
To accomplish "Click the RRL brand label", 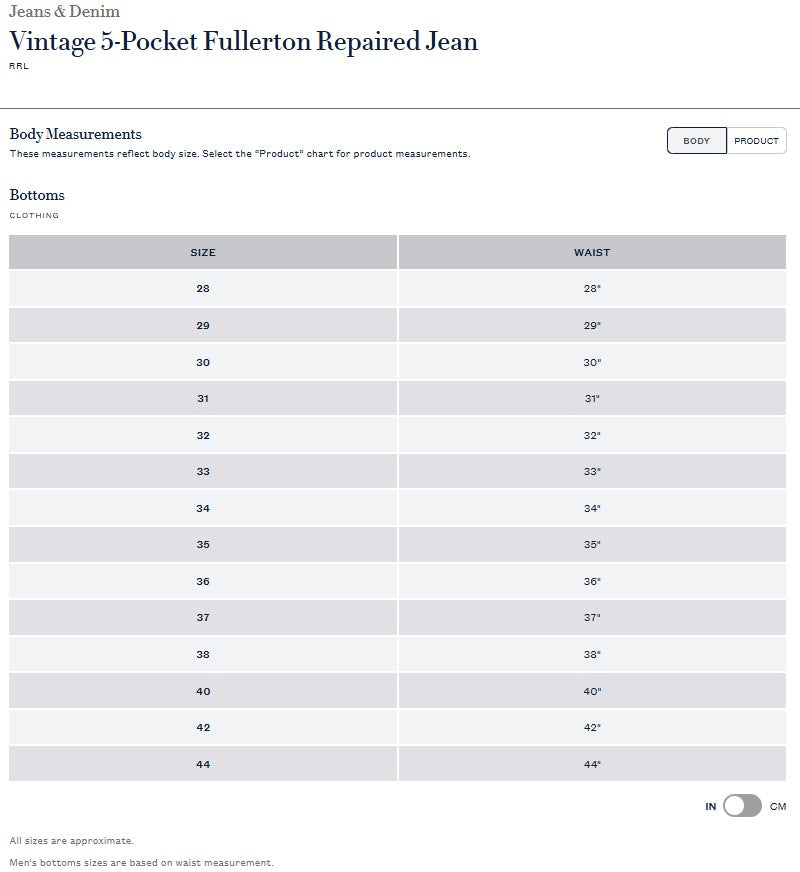I will (19, 66).
